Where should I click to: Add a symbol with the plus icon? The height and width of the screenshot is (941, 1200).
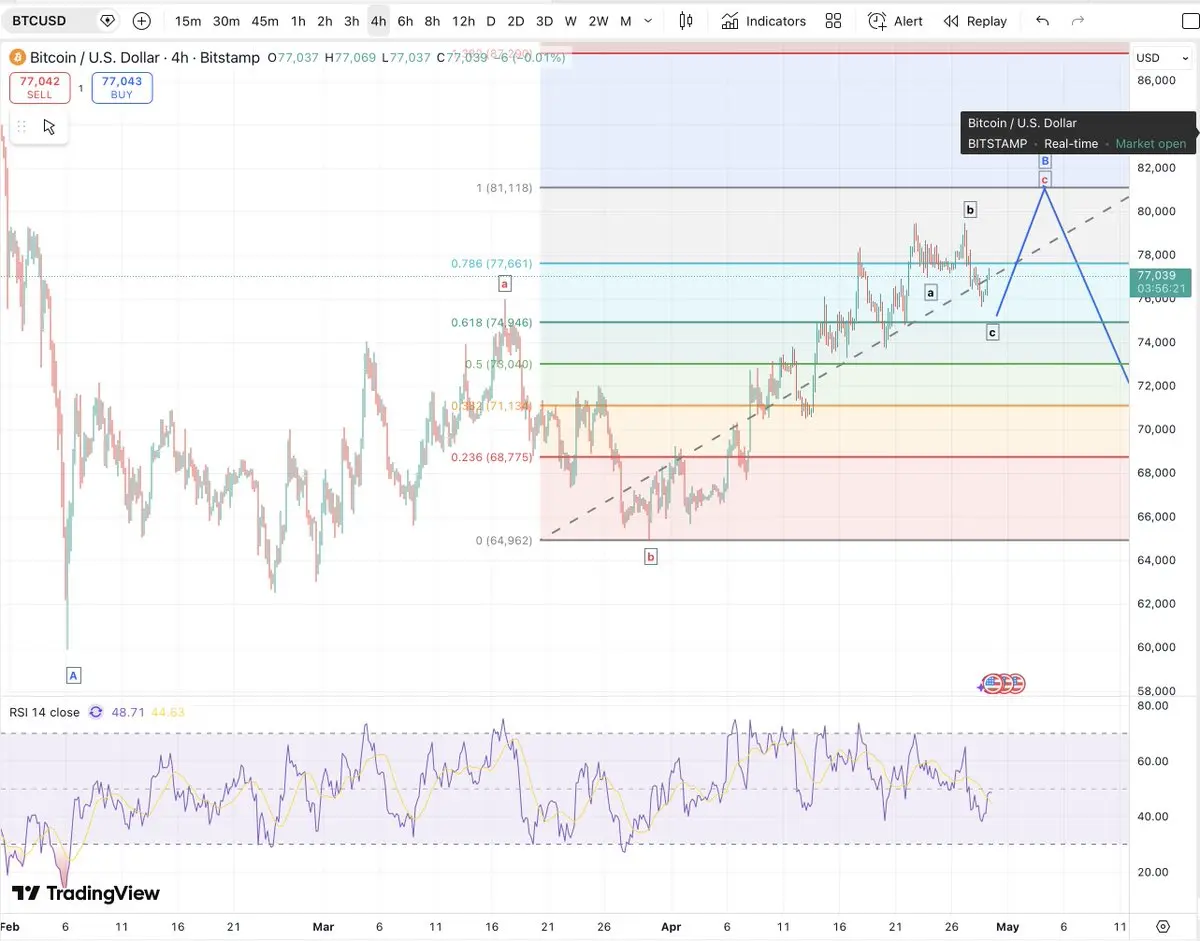141,20
